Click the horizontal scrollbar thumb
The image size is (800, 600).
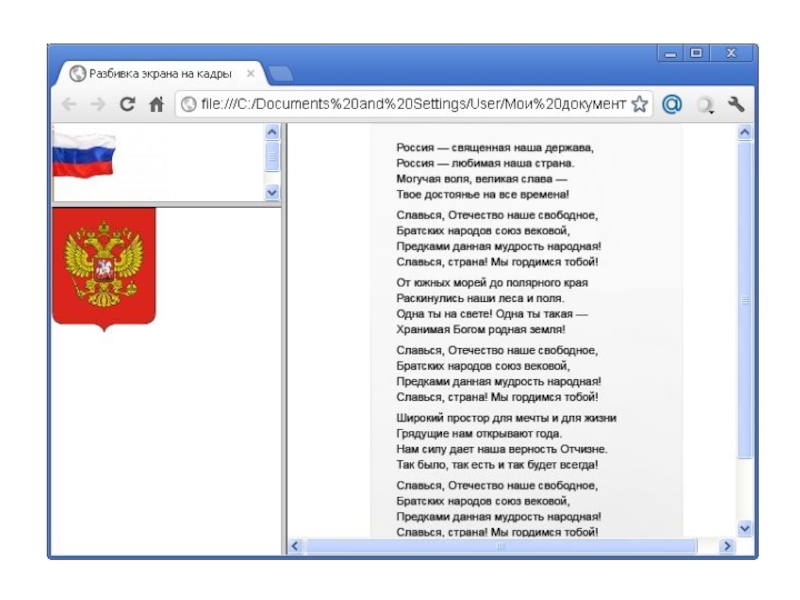[501, 546]
